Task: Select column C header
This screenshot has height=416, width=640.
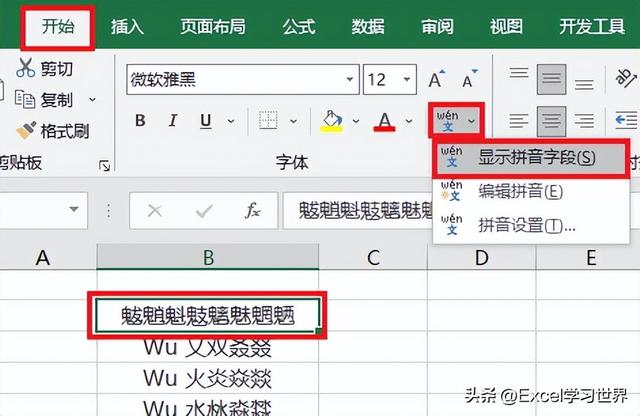Action: point(373,258)
